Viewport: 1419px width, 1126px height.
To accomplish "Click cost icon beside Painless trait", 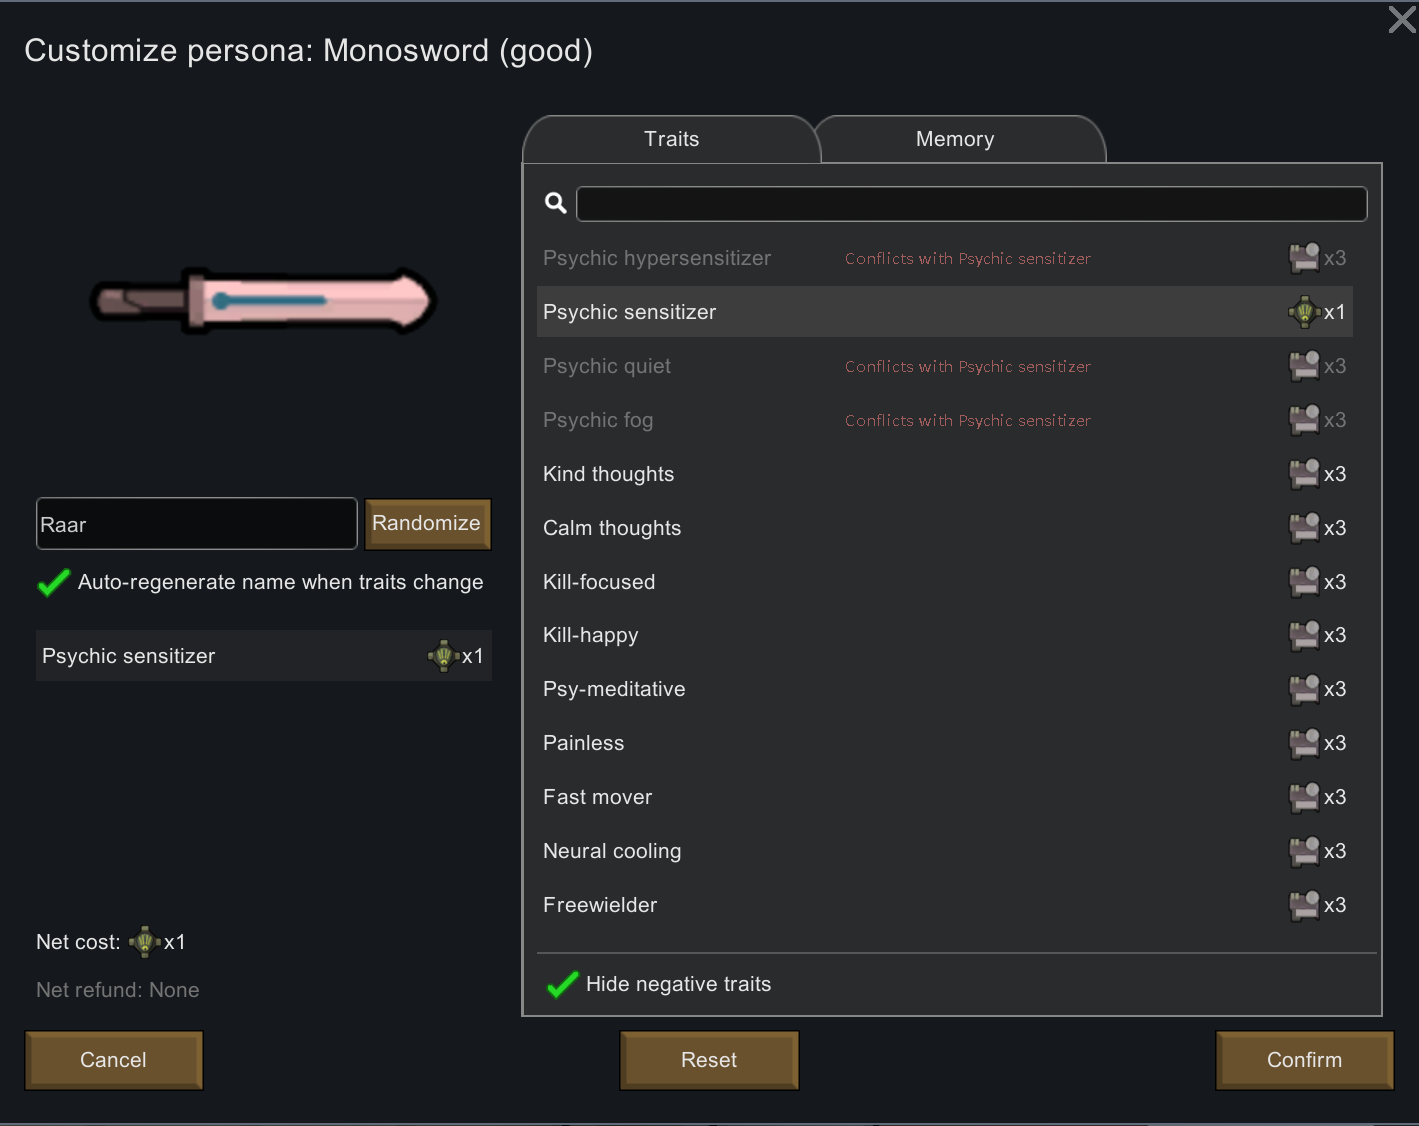I will coord(1304,743).
